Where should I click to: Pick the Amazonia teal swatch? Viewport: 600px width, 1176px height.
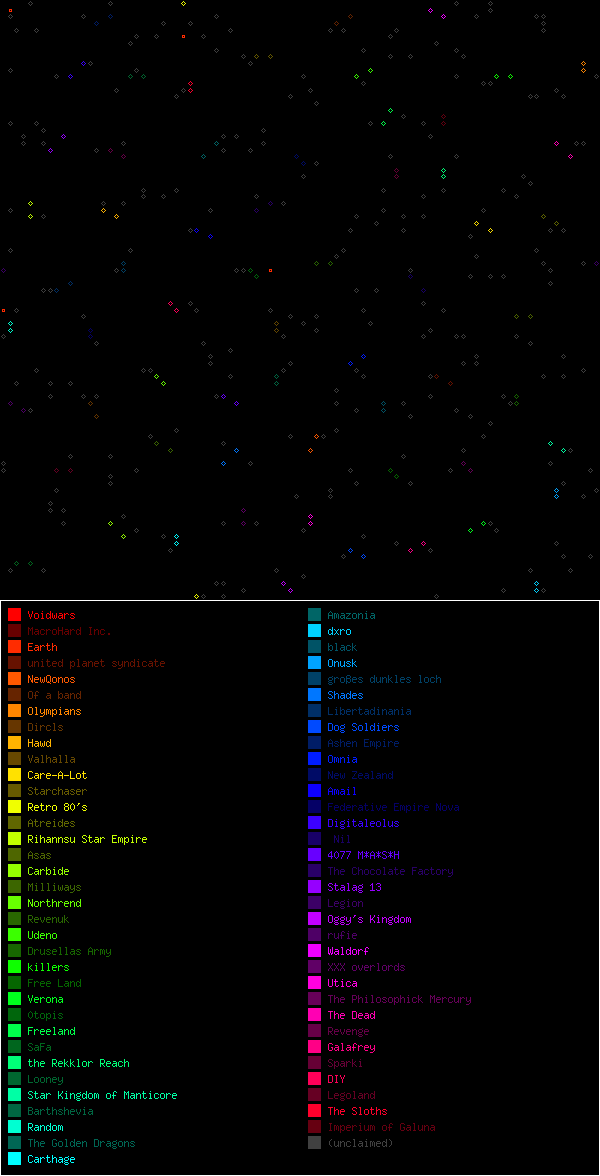tap(314, 615)
